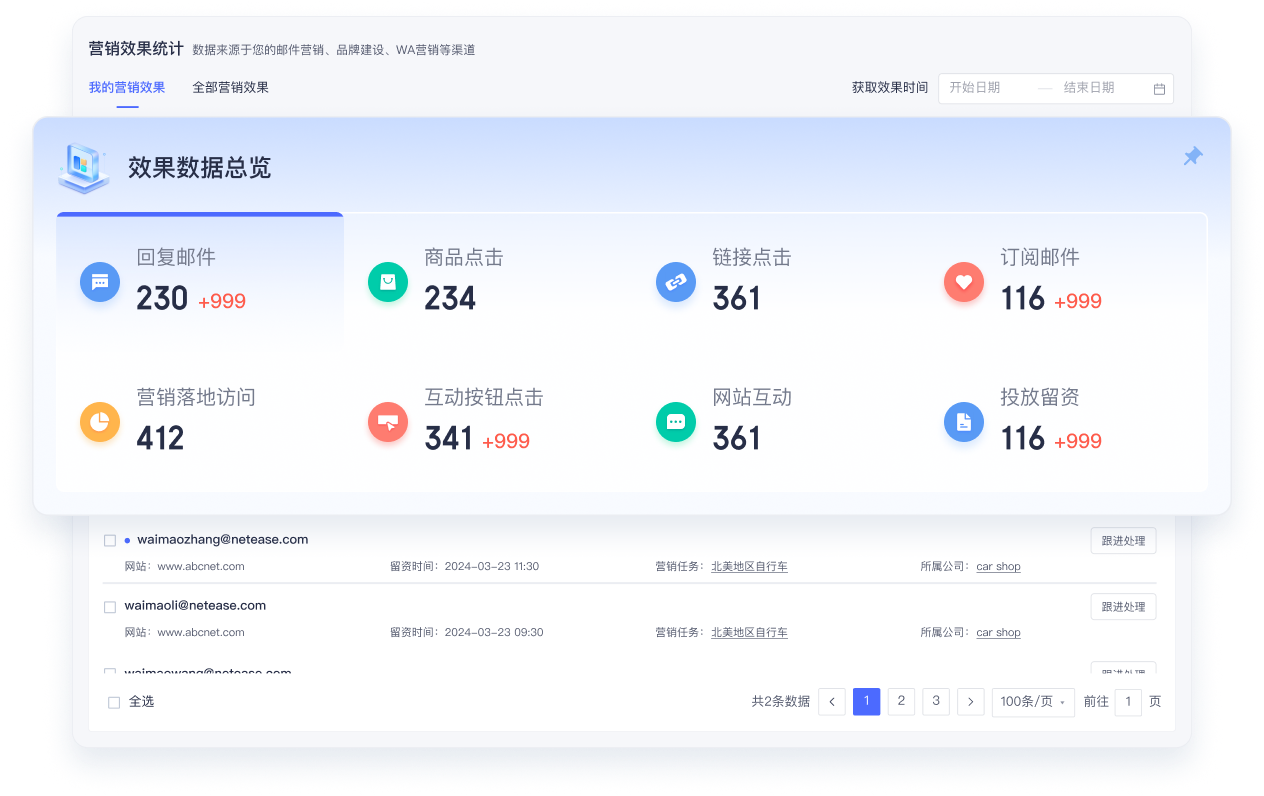Check the box beside waimaoli@netease.com

pyautogui.click(x=109, y=605)
